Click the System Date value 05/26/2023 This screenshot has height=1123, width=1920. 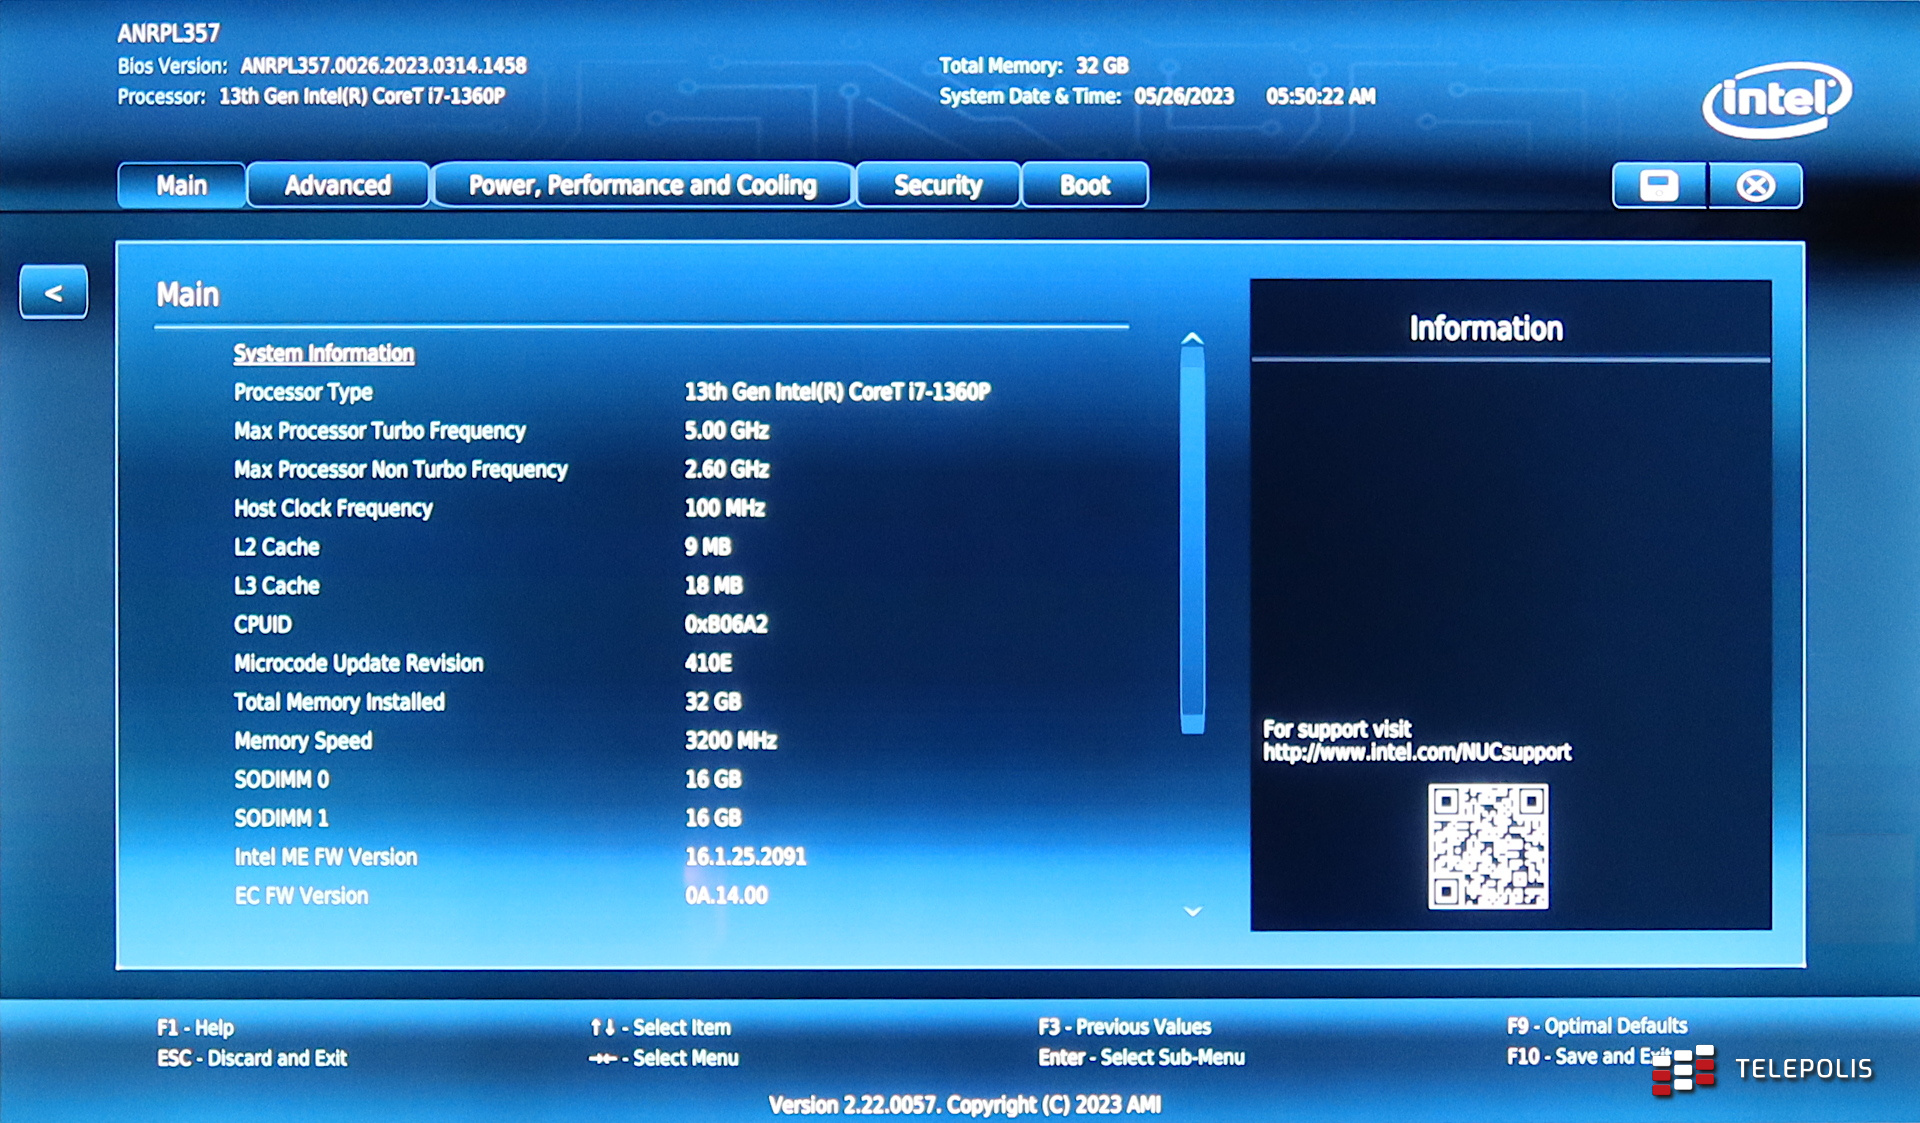point(1183,97)
